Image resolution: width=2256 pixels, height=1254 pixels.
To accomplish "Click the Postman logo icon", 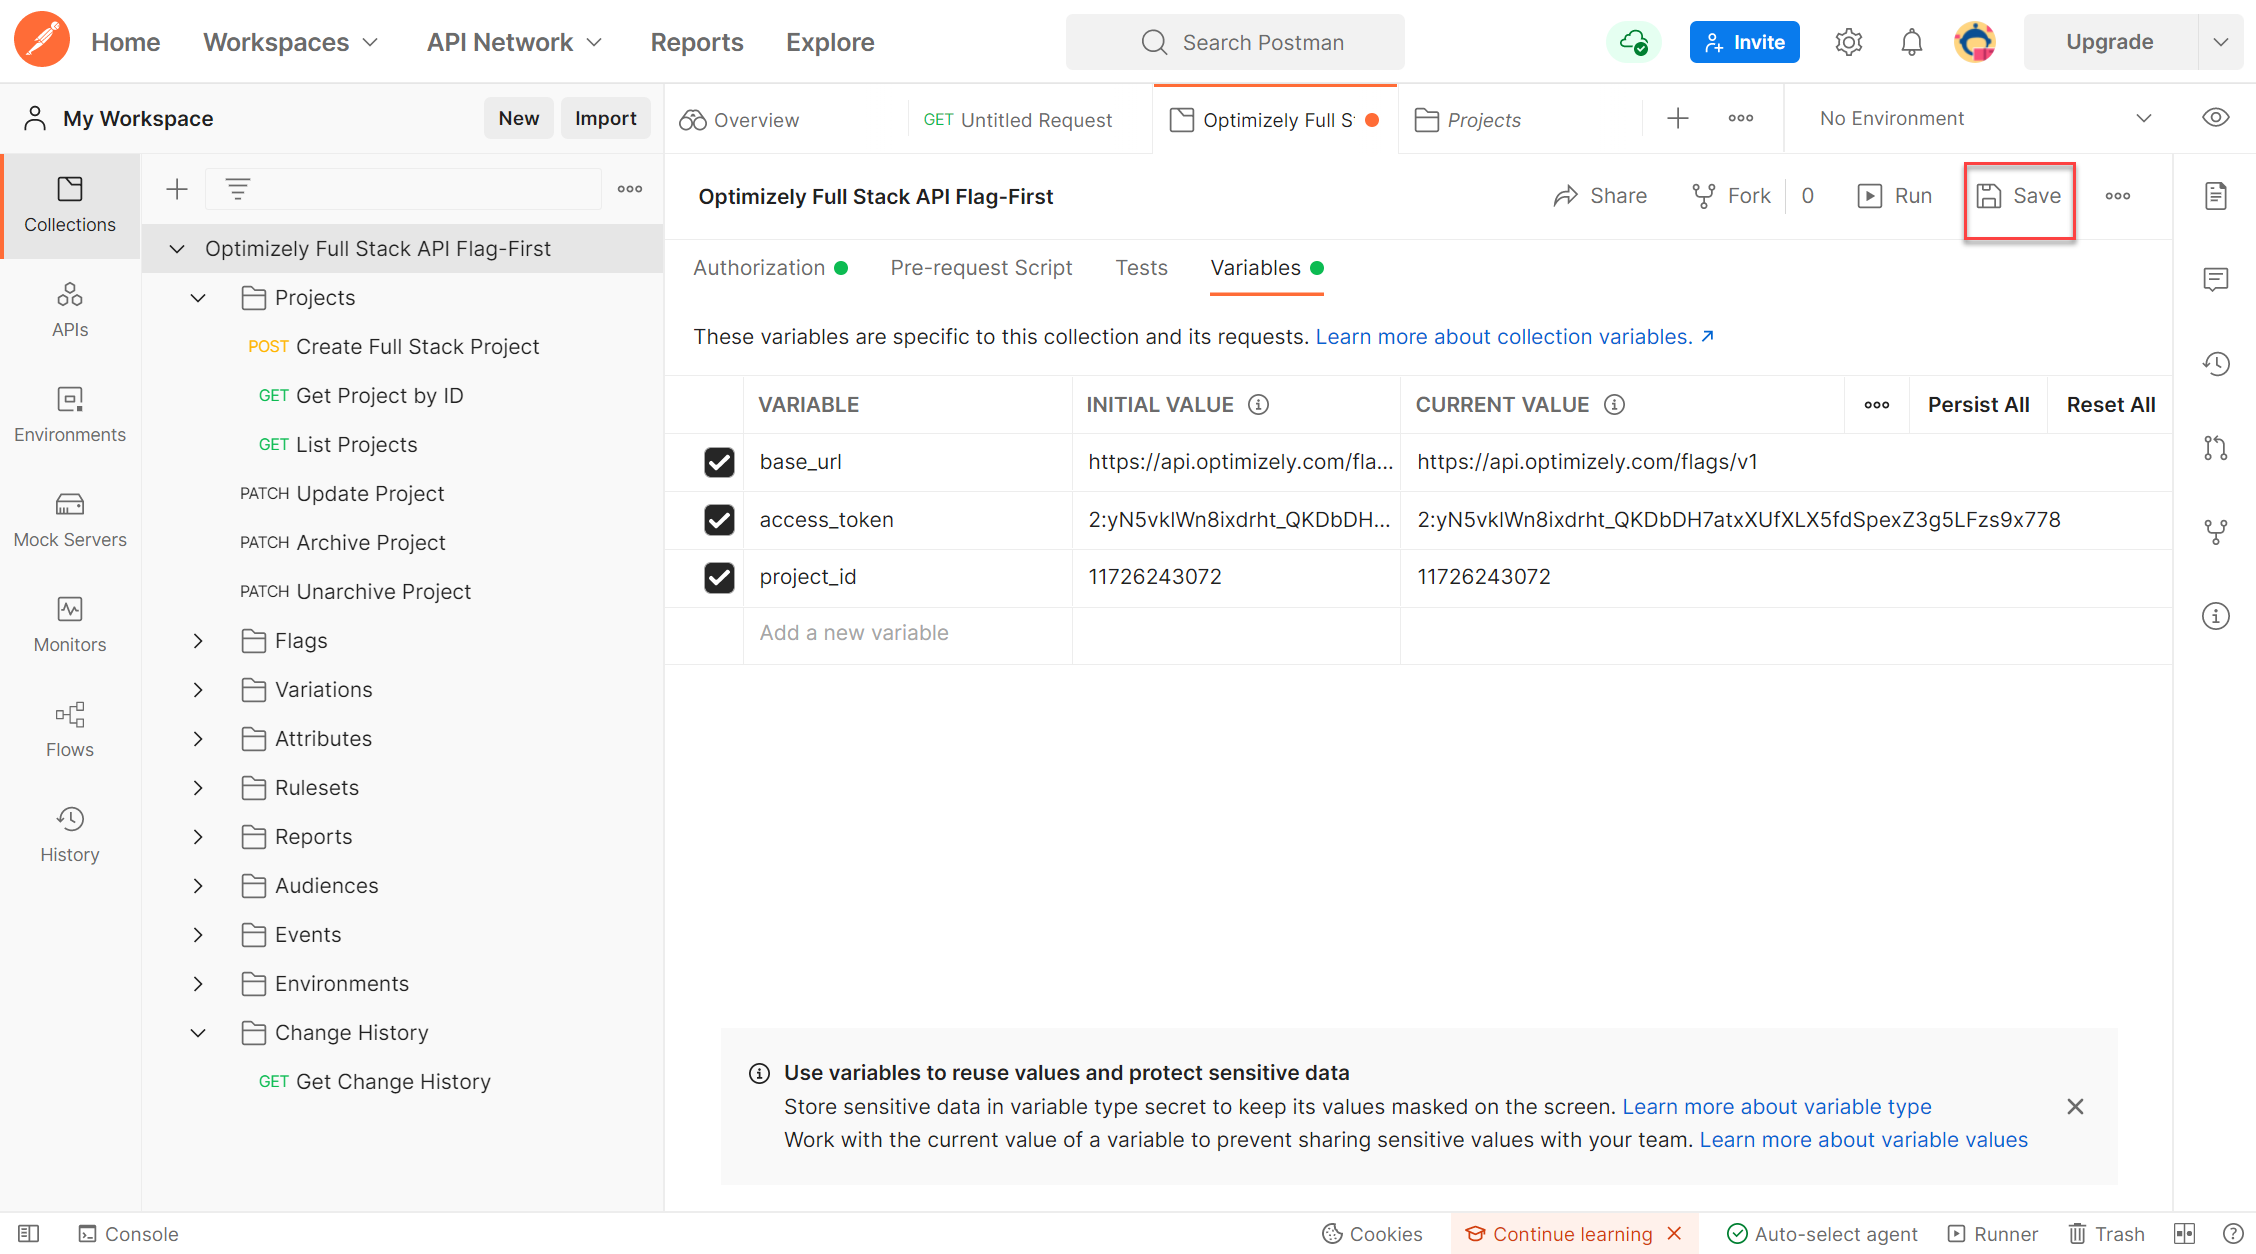I will [42, 41].
